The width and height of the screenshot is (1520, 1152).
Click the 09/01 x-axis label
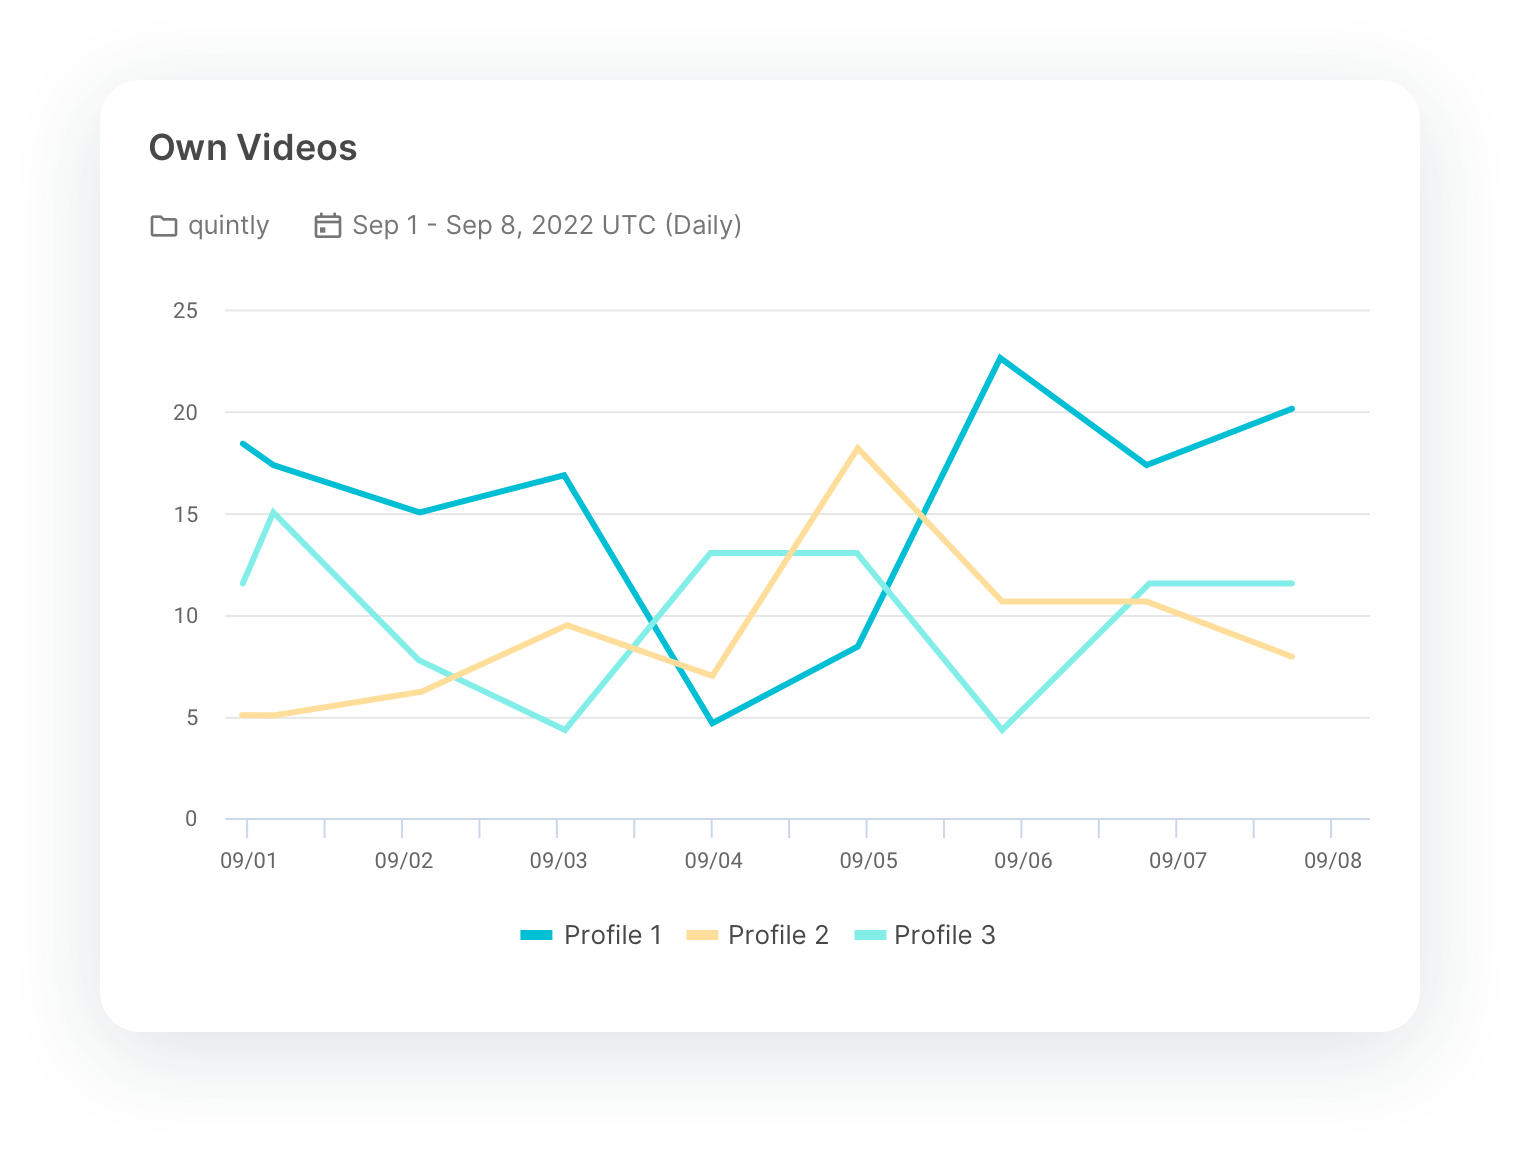coord(248,861)
